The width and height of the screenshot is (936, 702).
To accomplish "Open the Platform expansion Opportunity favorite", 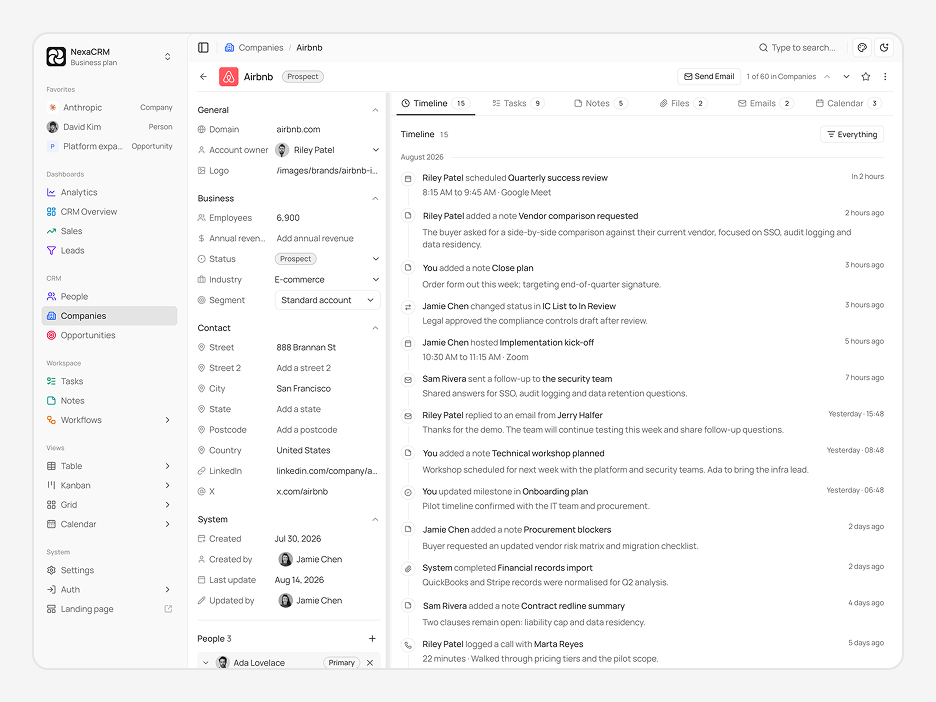I will 109,146.
